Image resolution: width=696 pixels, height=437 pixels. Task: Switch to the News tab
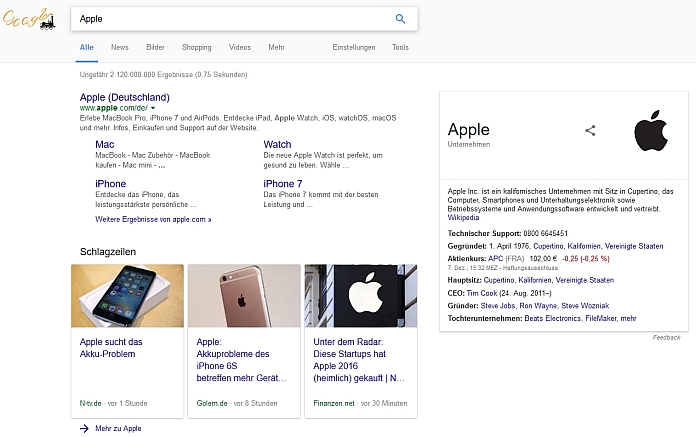(x=120, y=47)
